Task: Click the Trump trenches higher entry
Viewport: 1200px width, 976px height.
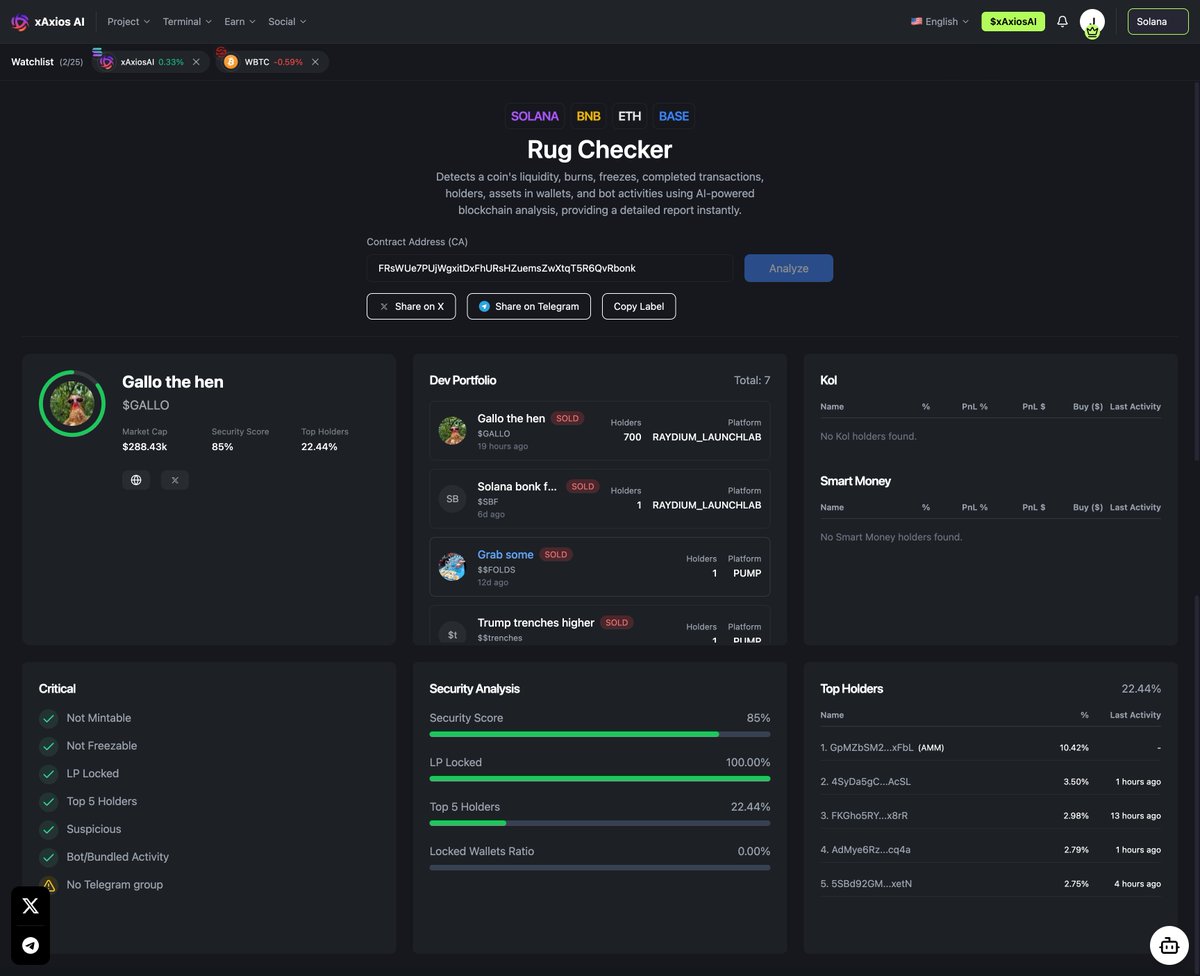Action: click(x=600, y=626)
